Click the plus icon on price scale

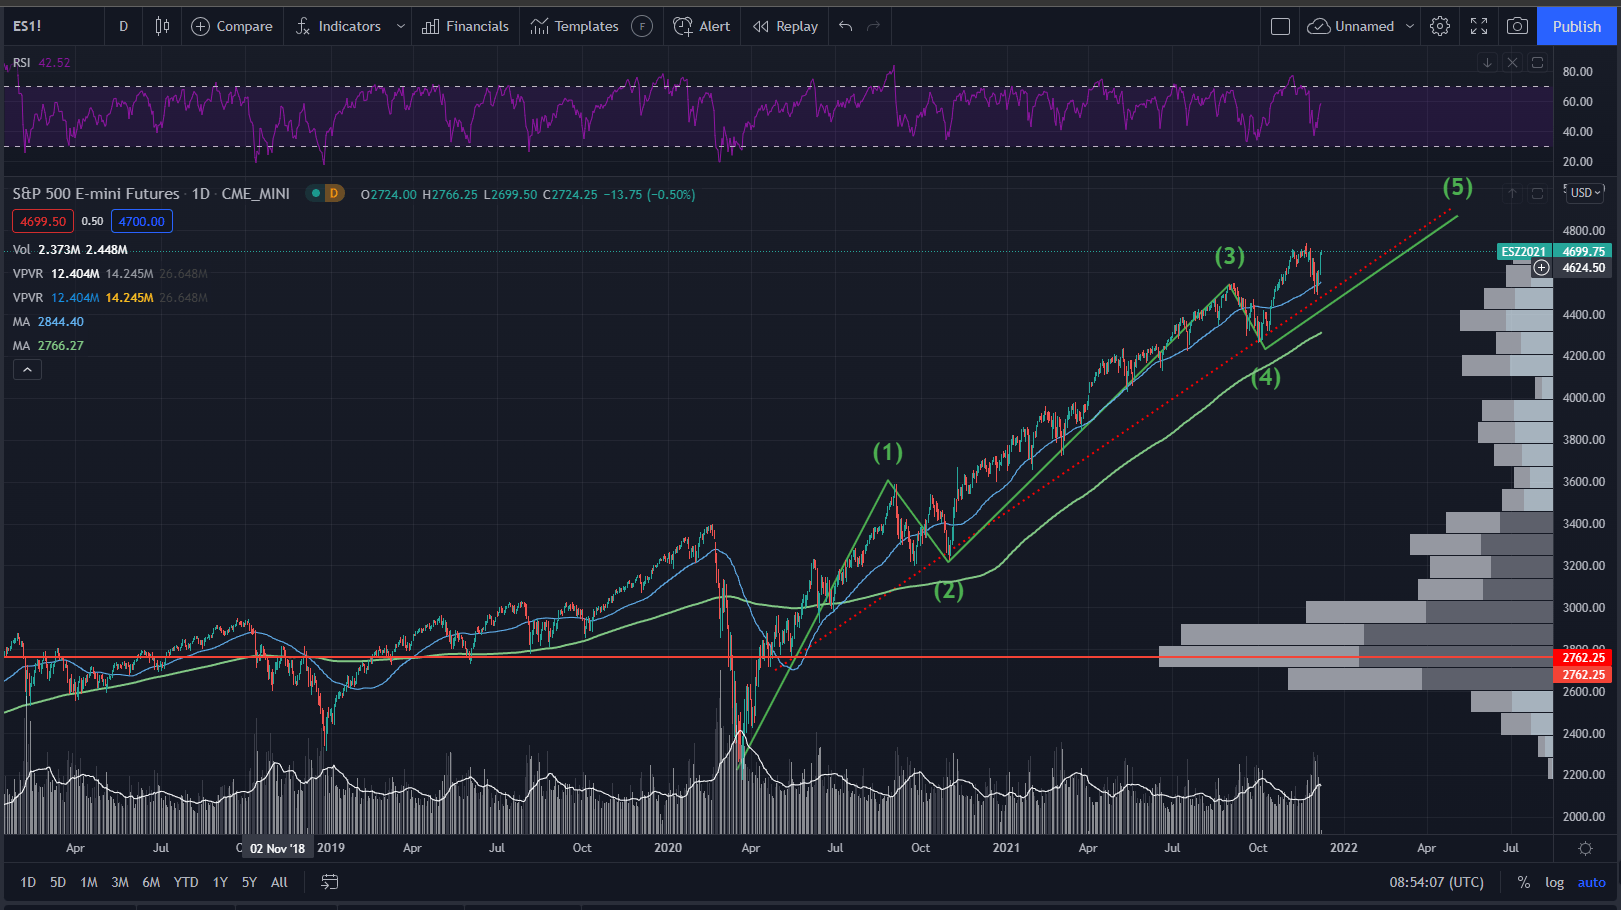1542,267
